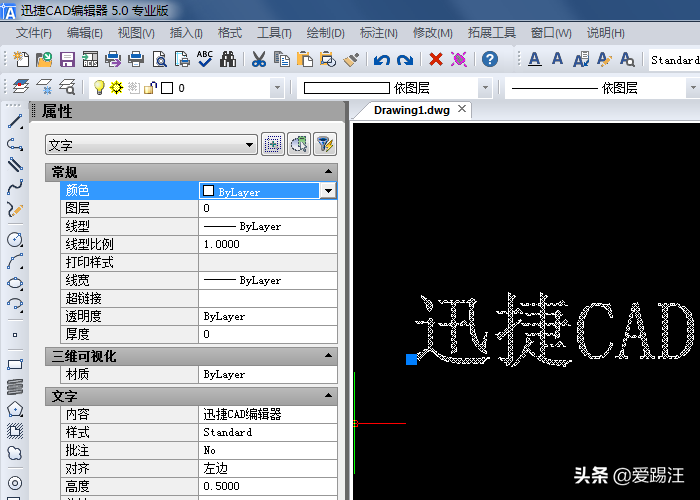Open help with the question mark icon
The image size is (700, 500).
pos(490,60)
